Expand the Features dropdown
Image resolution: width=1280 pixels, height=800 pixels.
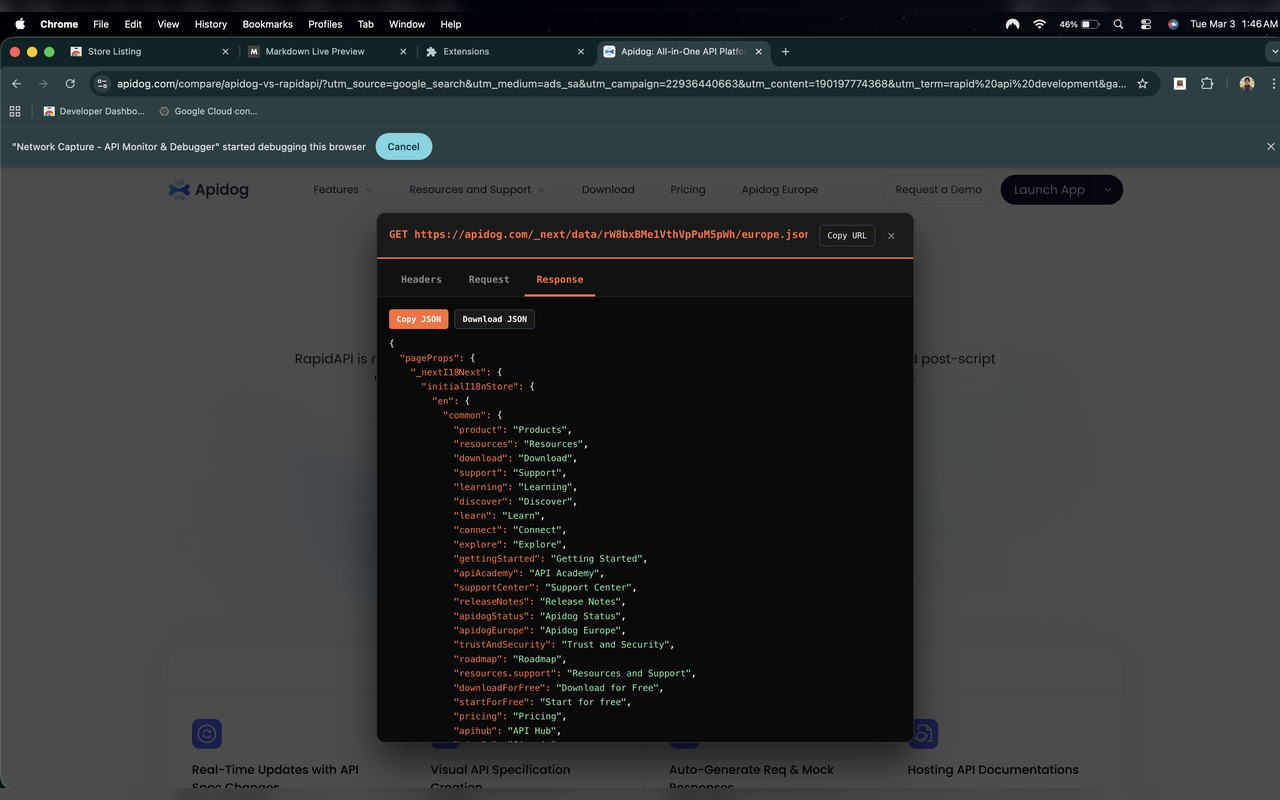pos(342,190)
